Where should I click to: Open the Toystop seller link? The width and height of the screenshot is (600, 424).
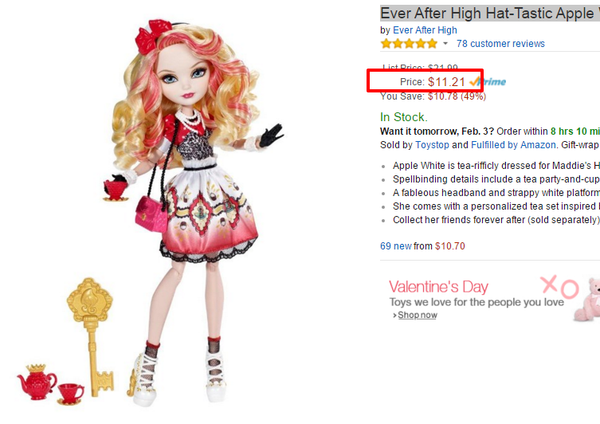pyautogui.click(x=432, y=145)
